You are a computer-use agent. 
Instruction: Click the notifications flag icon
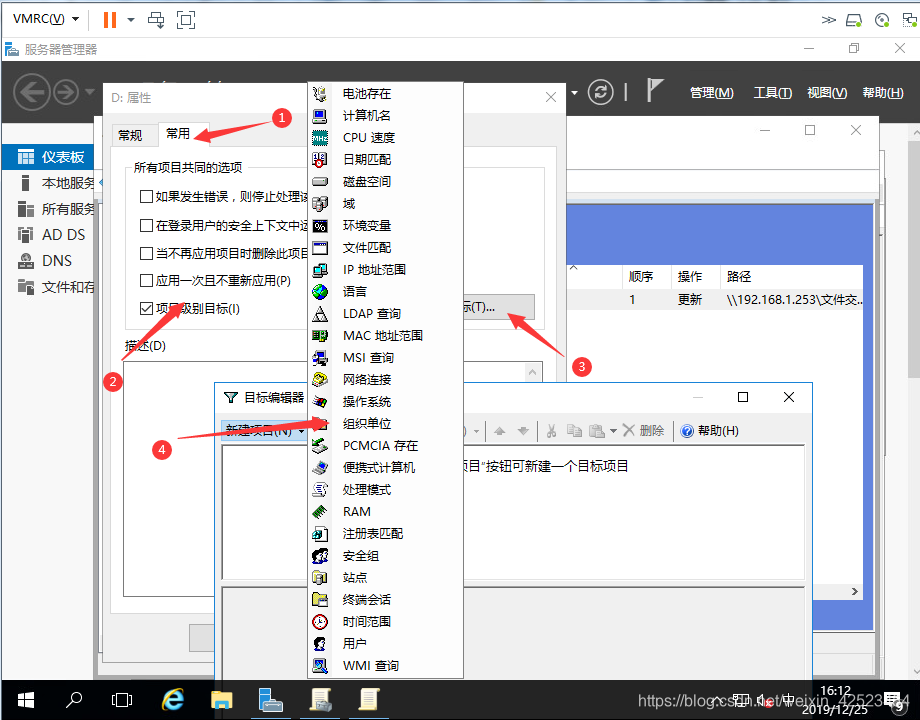tap(654, 90)
